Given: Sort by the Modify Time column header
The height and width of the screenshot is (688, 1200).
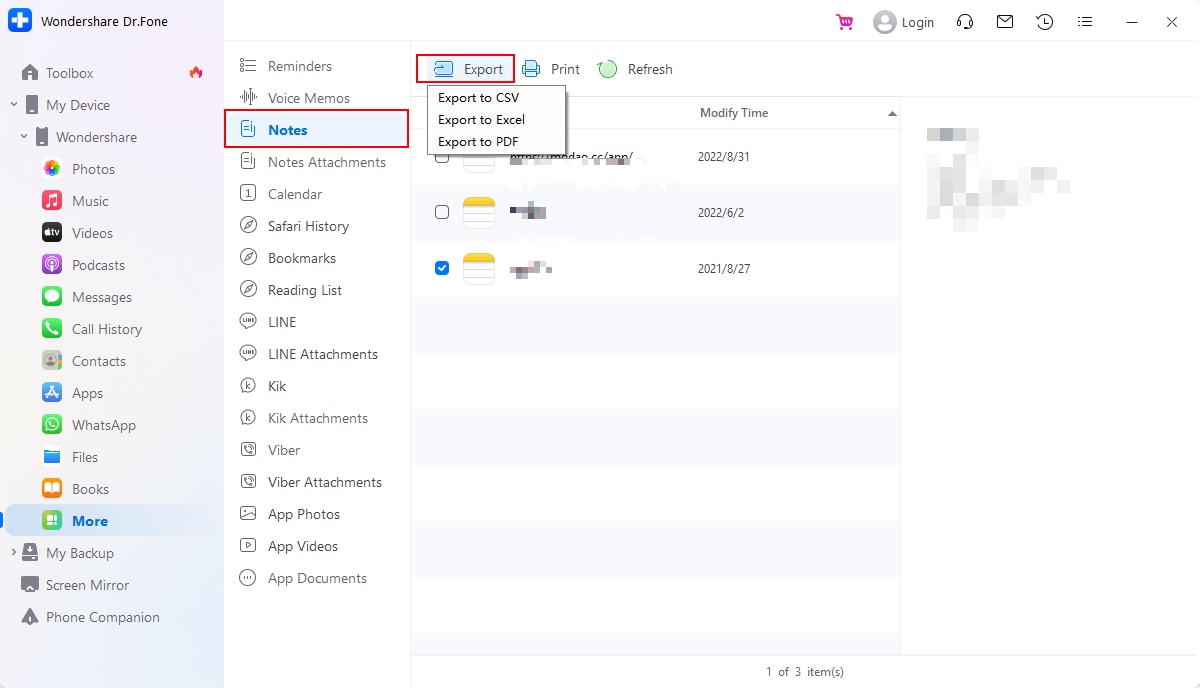Looking at the screenshot, I should (x=734, y=113).
